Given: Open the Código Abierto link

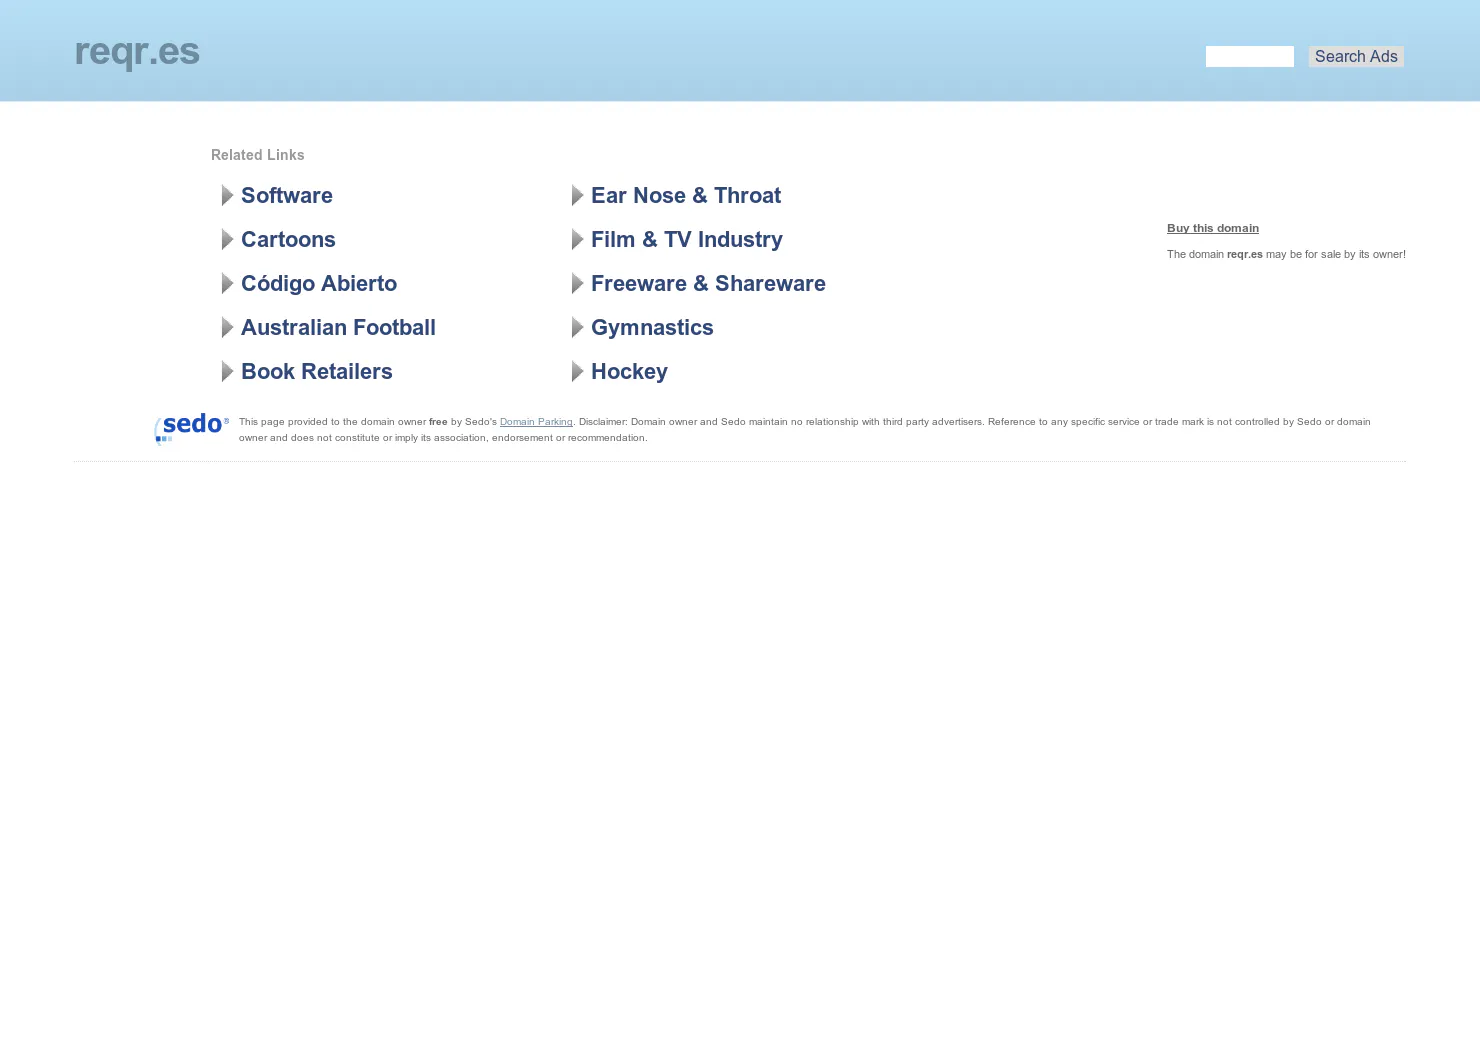Looking at the screenshot, I should pyautogui.click(x=319, y=284).
